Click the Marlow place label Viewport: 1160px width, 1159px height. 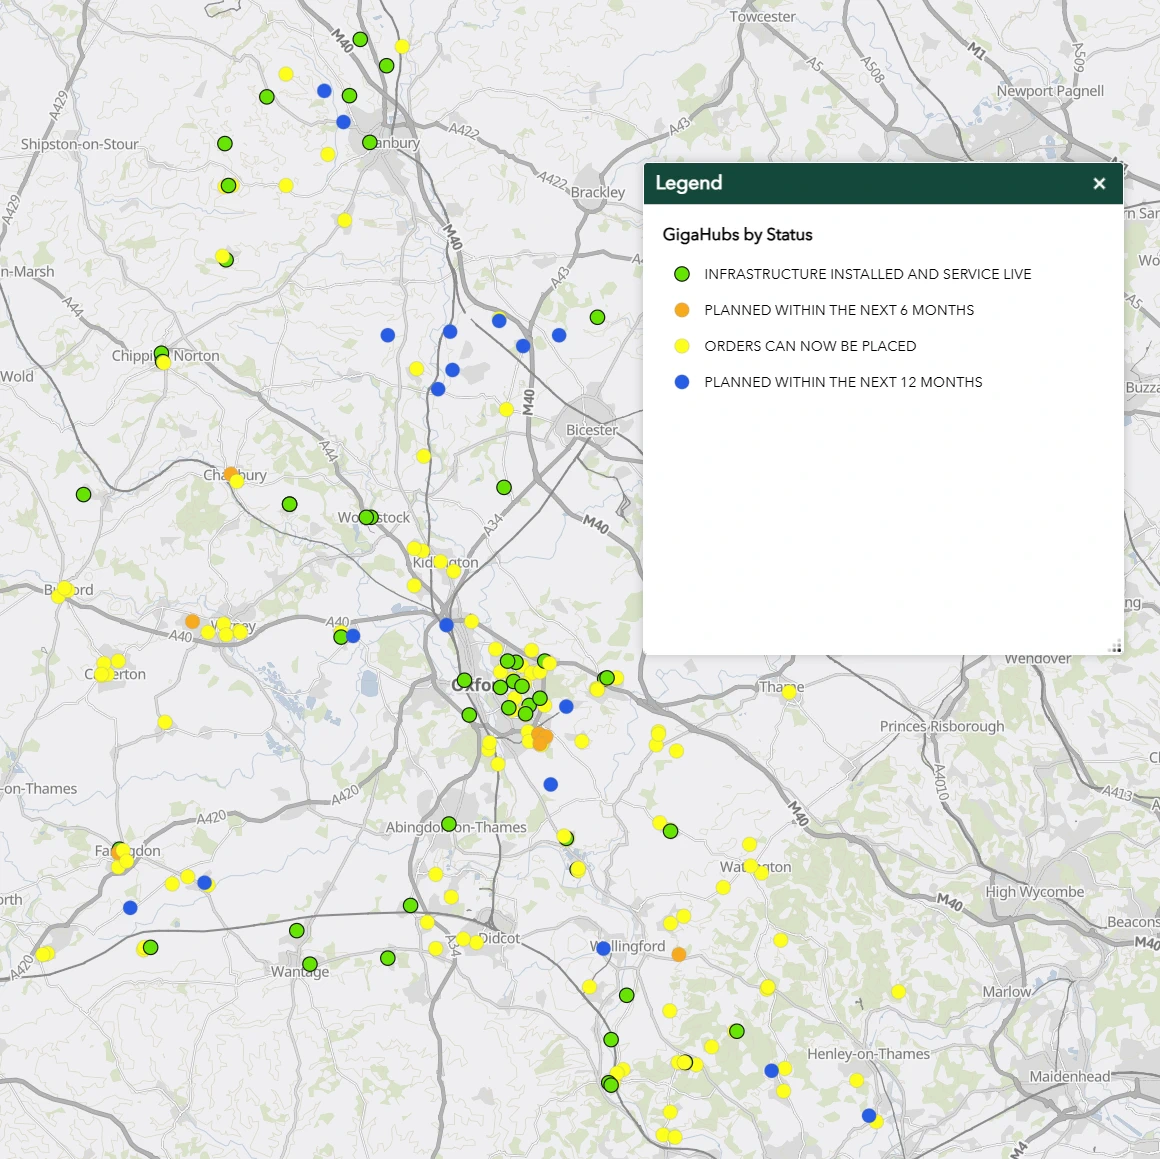tap(1006, 992)
